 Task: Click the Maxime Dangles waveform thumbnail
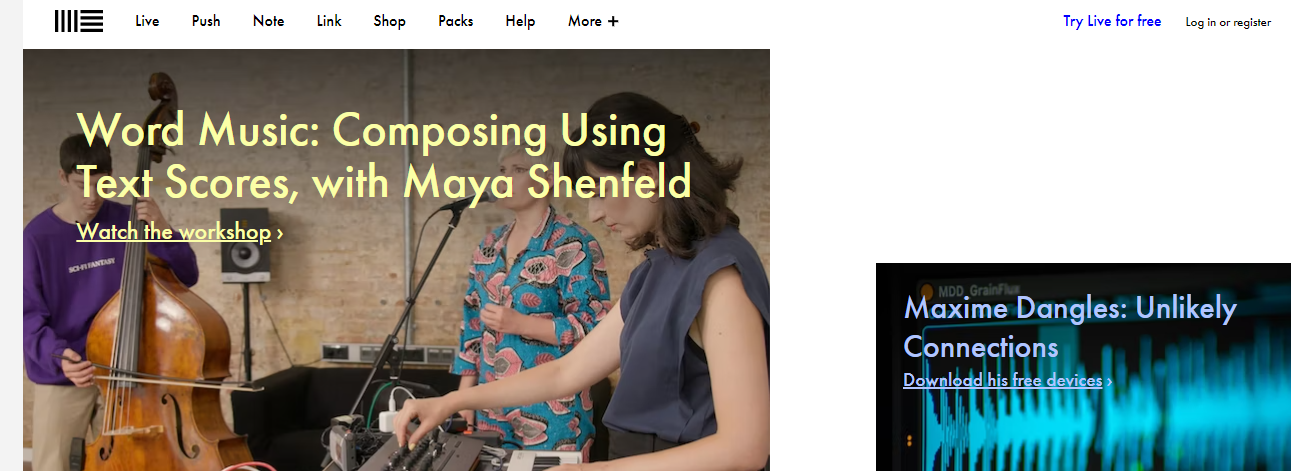pos(1083,367)
